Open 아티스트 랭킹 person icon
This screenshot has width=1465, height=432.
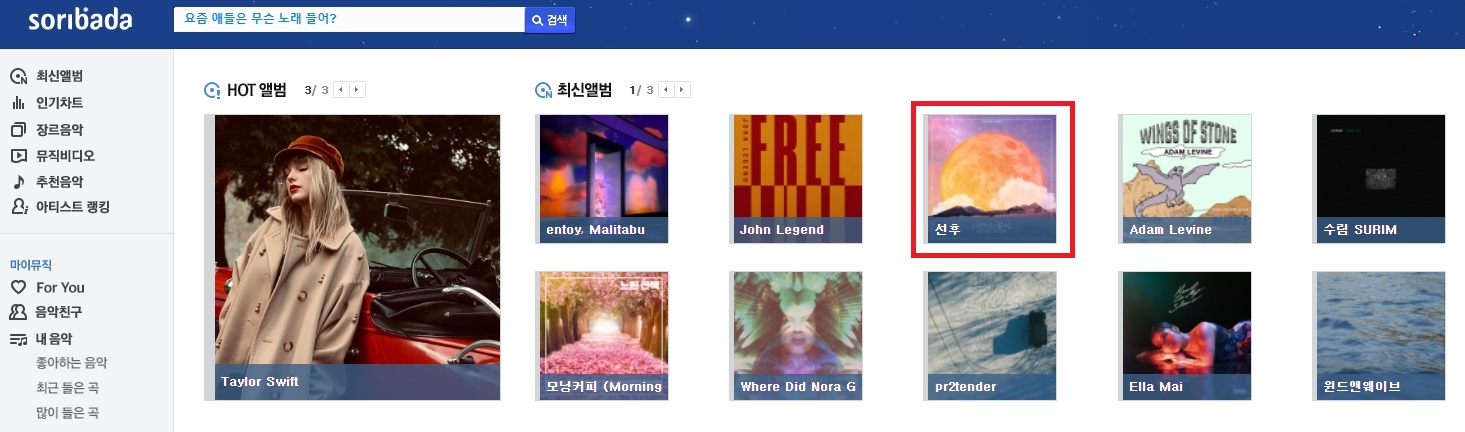click(x=18, y=207)
